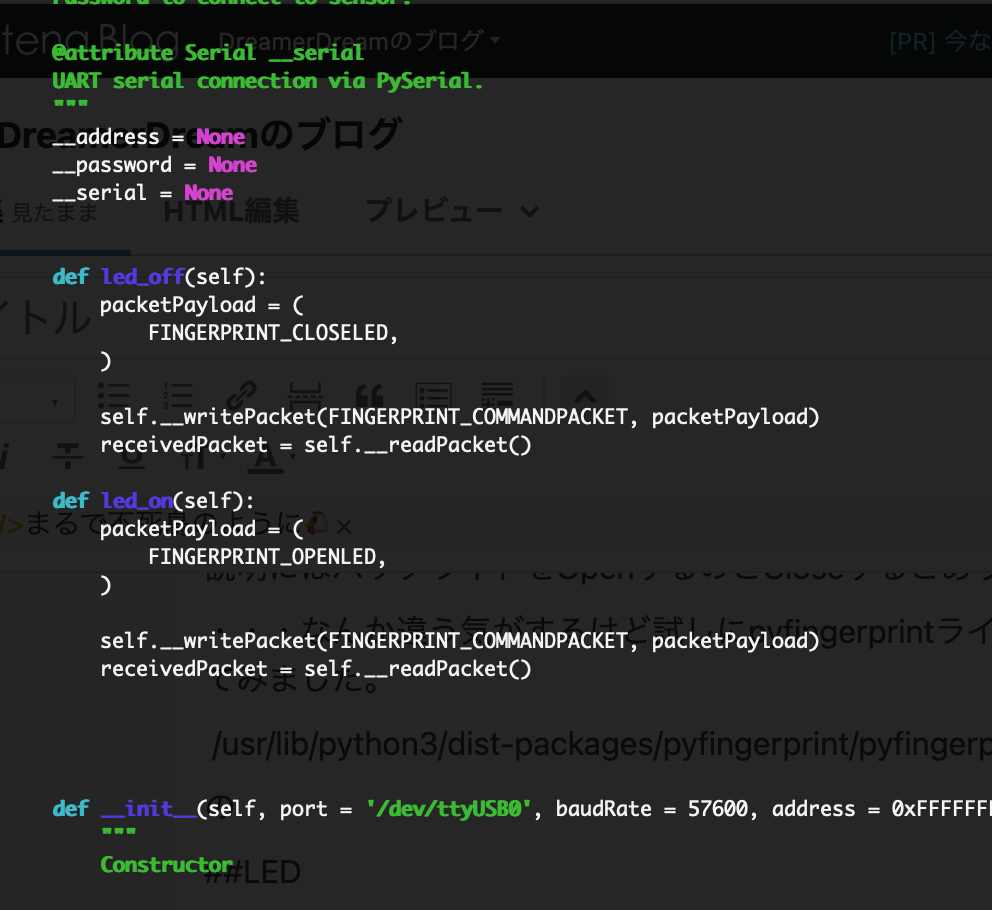
Task: Click the __init__ method name
Action: [149, 809]
